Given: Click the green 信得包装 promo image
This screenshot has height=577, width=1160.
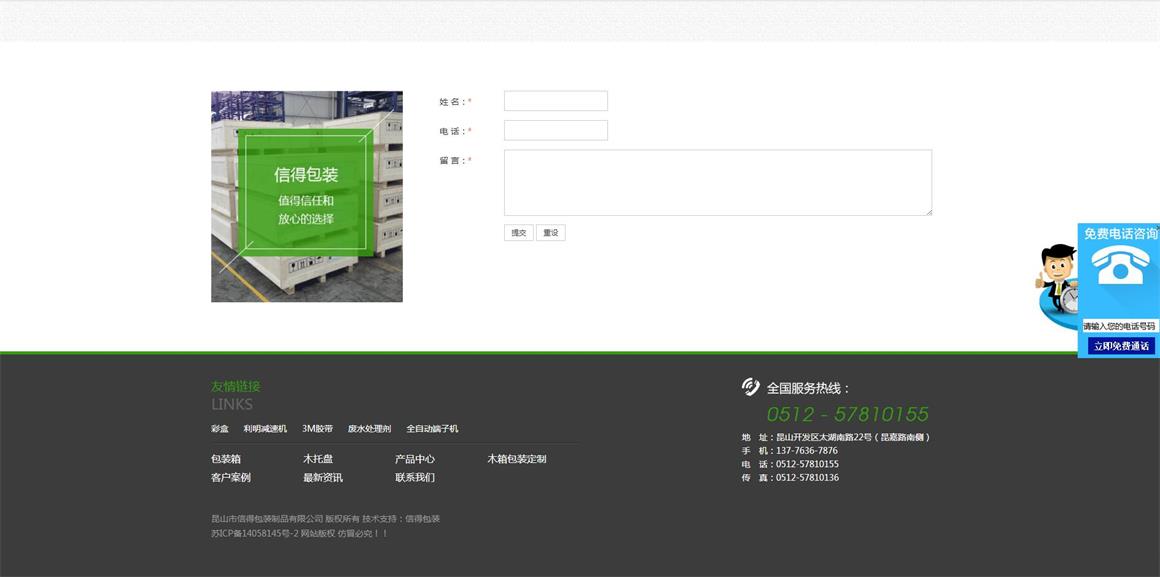Looking at the screenshot, I should pos(306,195).
